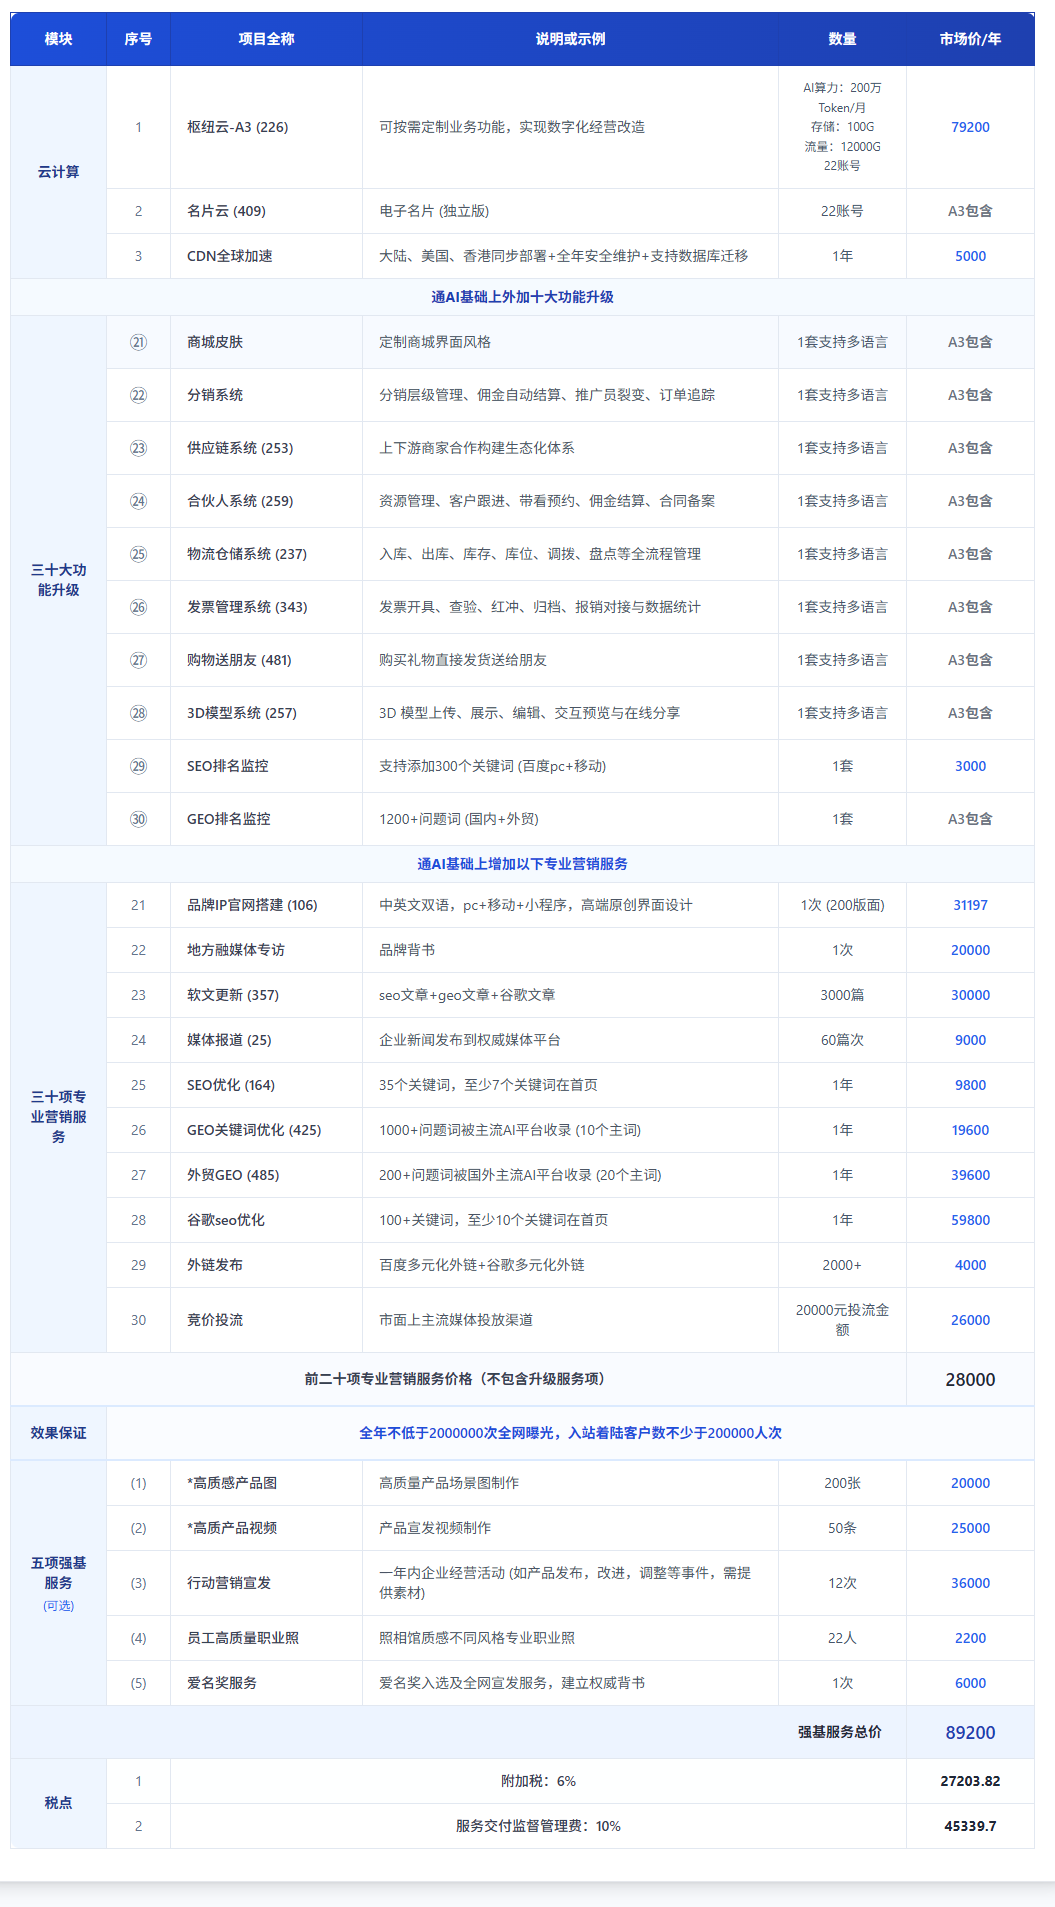Click the 79200 price for 枢纽云-A3
The image size is (1055, 1907).
point(970,127)
